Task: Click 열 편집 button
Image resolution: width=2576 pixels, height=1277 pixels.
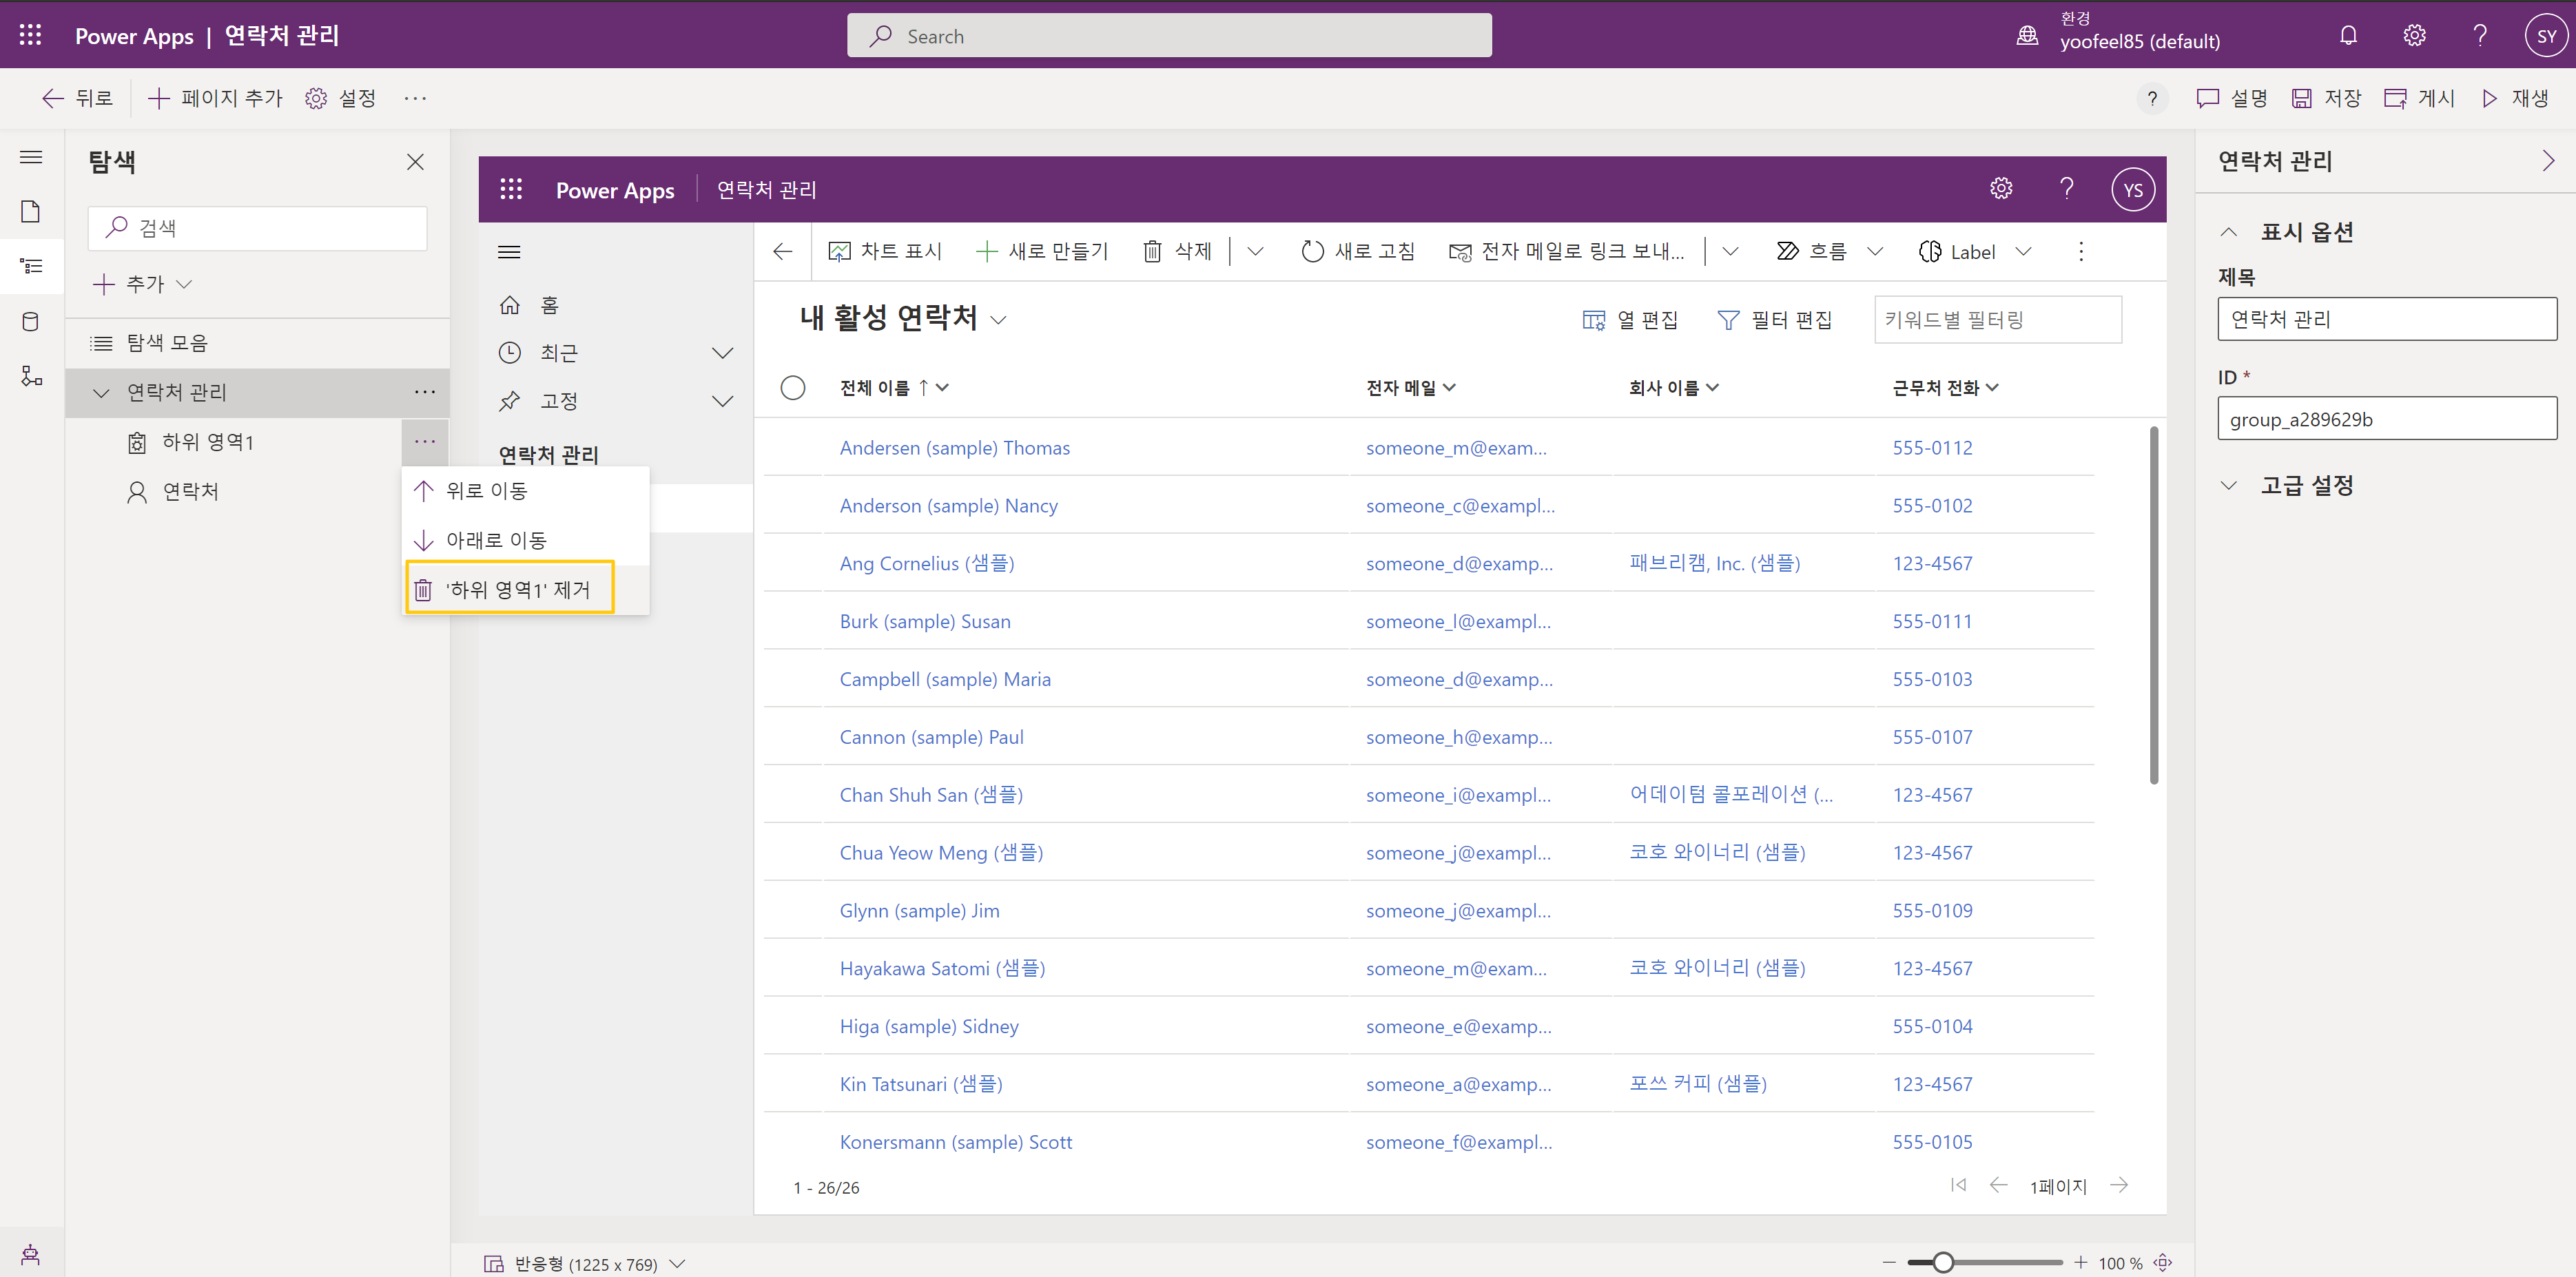Action: 1630,320
